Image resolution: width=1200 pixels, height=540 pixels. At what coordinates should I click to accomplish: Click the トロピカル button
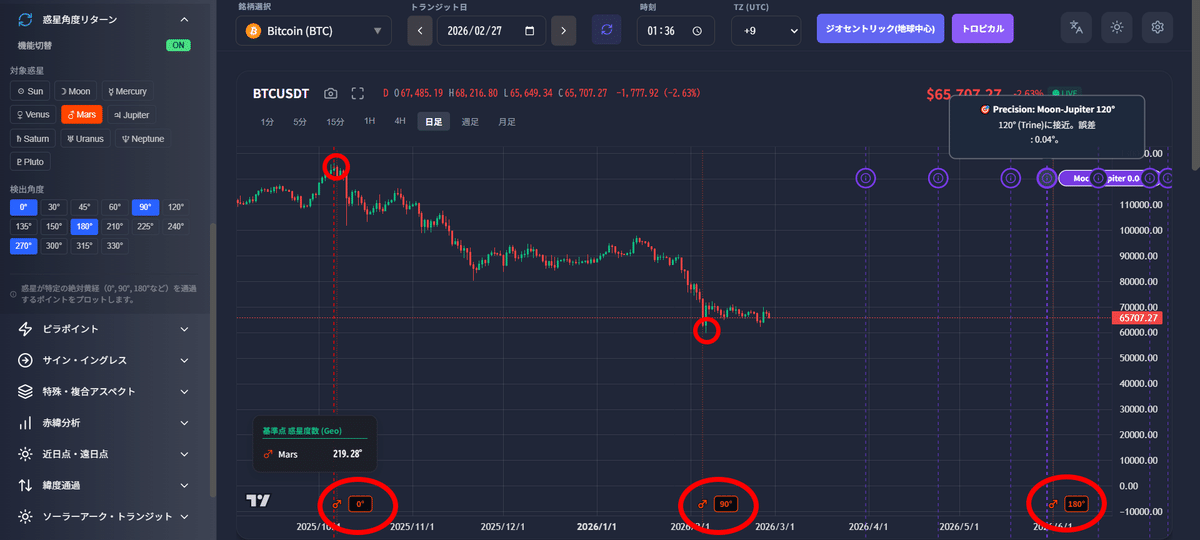pos(982,29)
